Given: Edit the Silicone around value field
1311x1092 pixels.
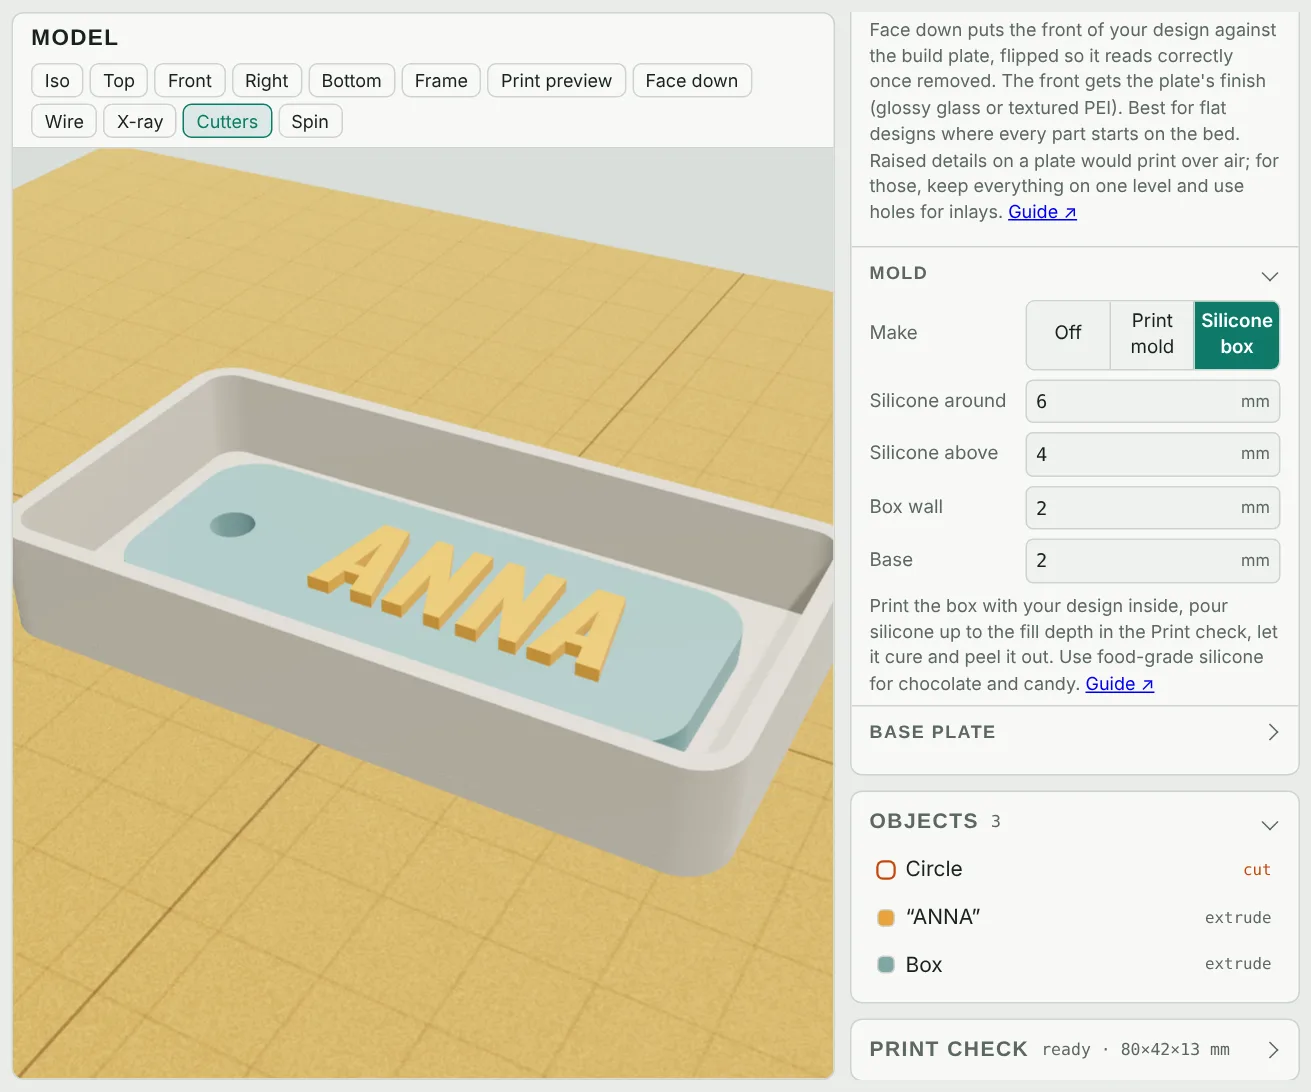Looking at the screenshot, I should click(1153, 401).
